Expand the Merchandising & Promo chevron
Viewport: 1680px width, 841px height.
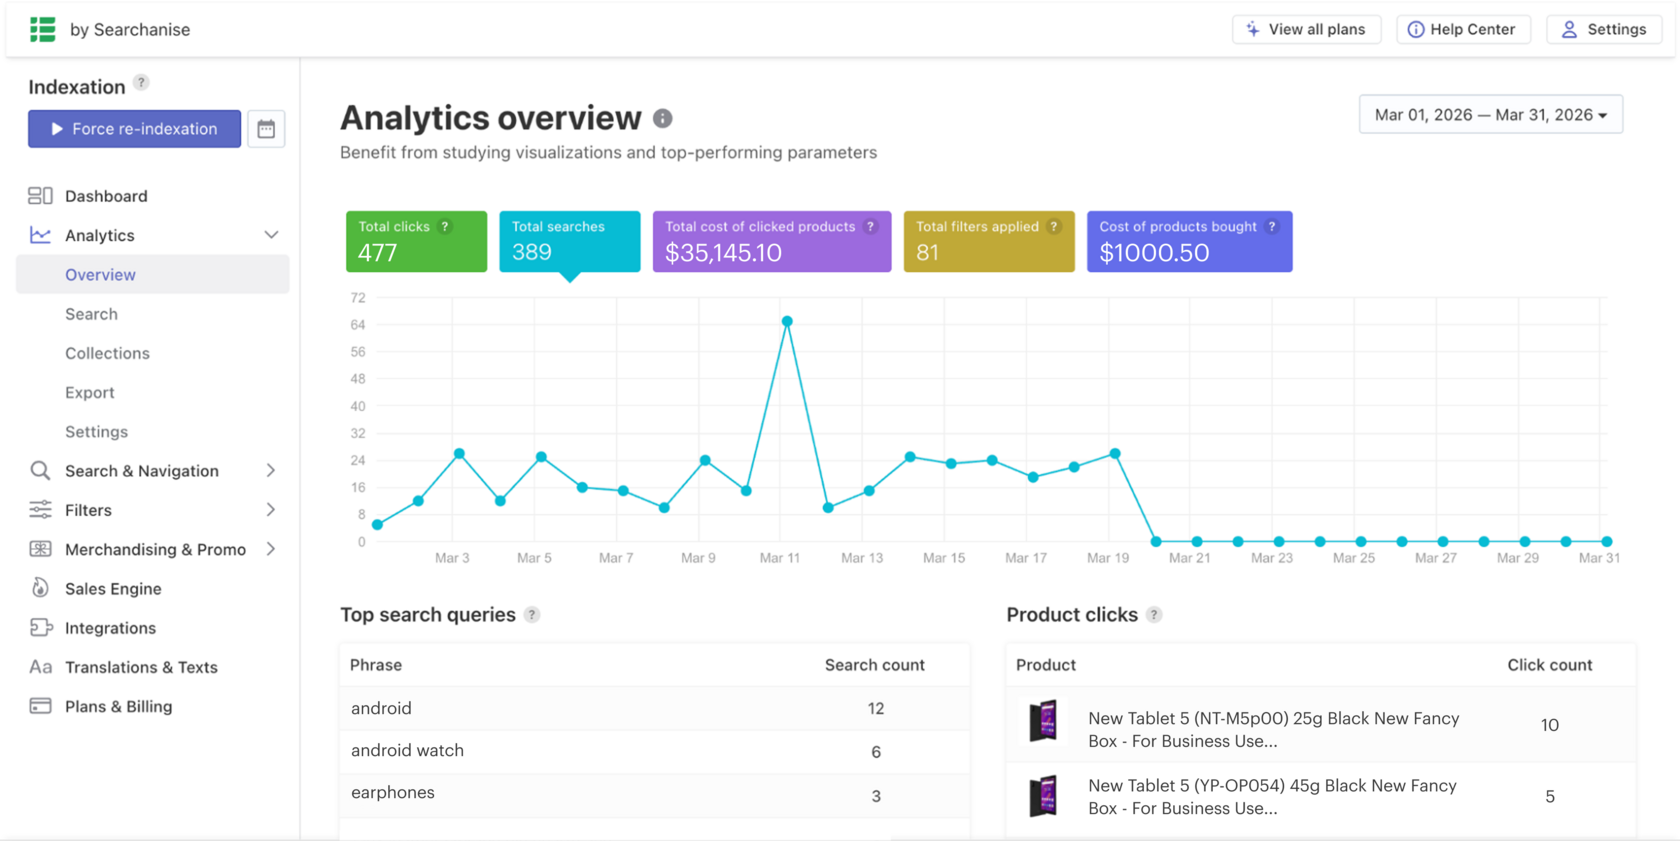[271, 549]
